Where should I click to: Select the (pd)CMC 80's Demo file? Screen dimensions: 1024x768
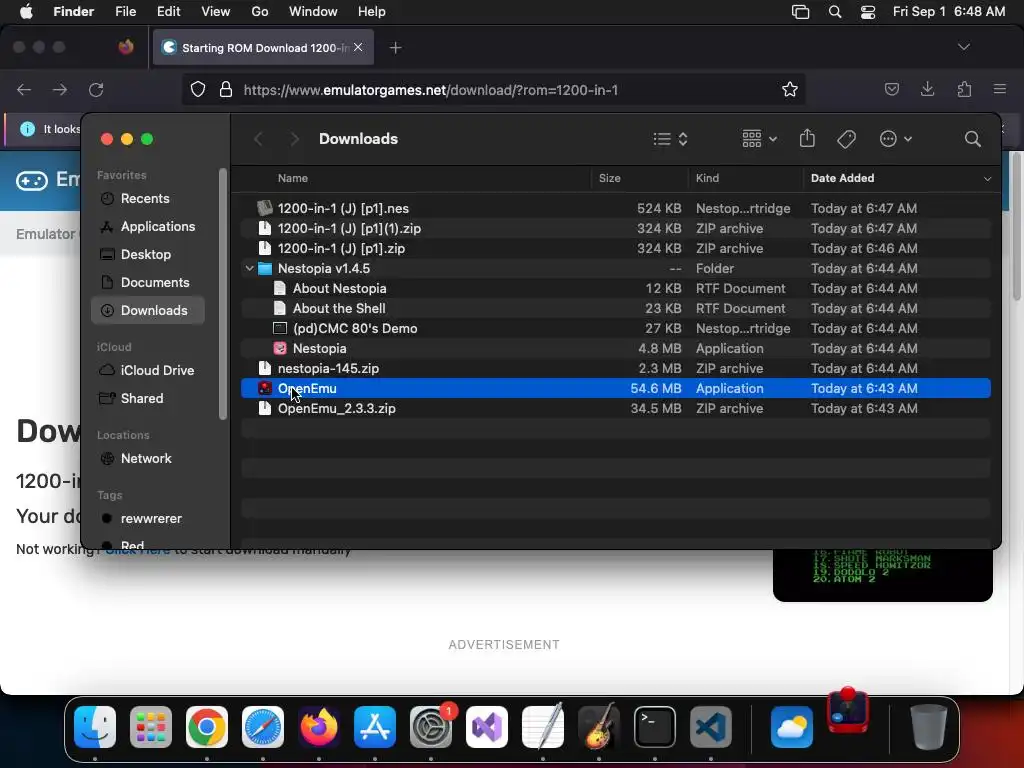pyautogui.click(x=616, y=328)
